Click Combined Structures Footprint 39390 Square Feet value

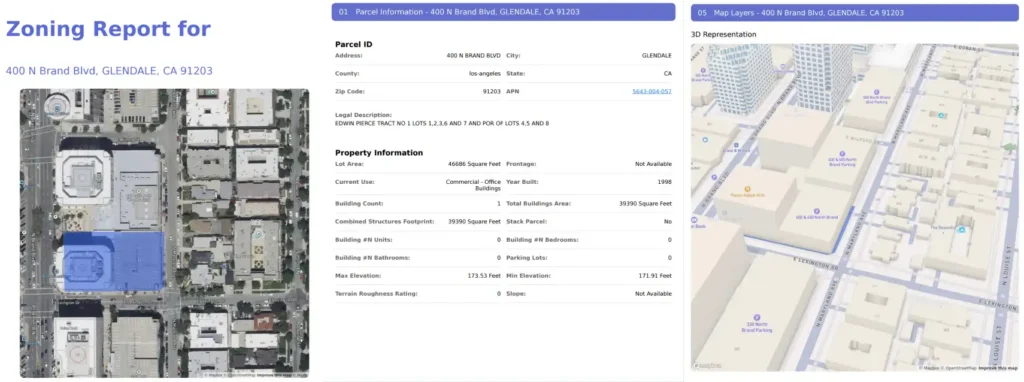pyautogui.click(x=474, y=222)
